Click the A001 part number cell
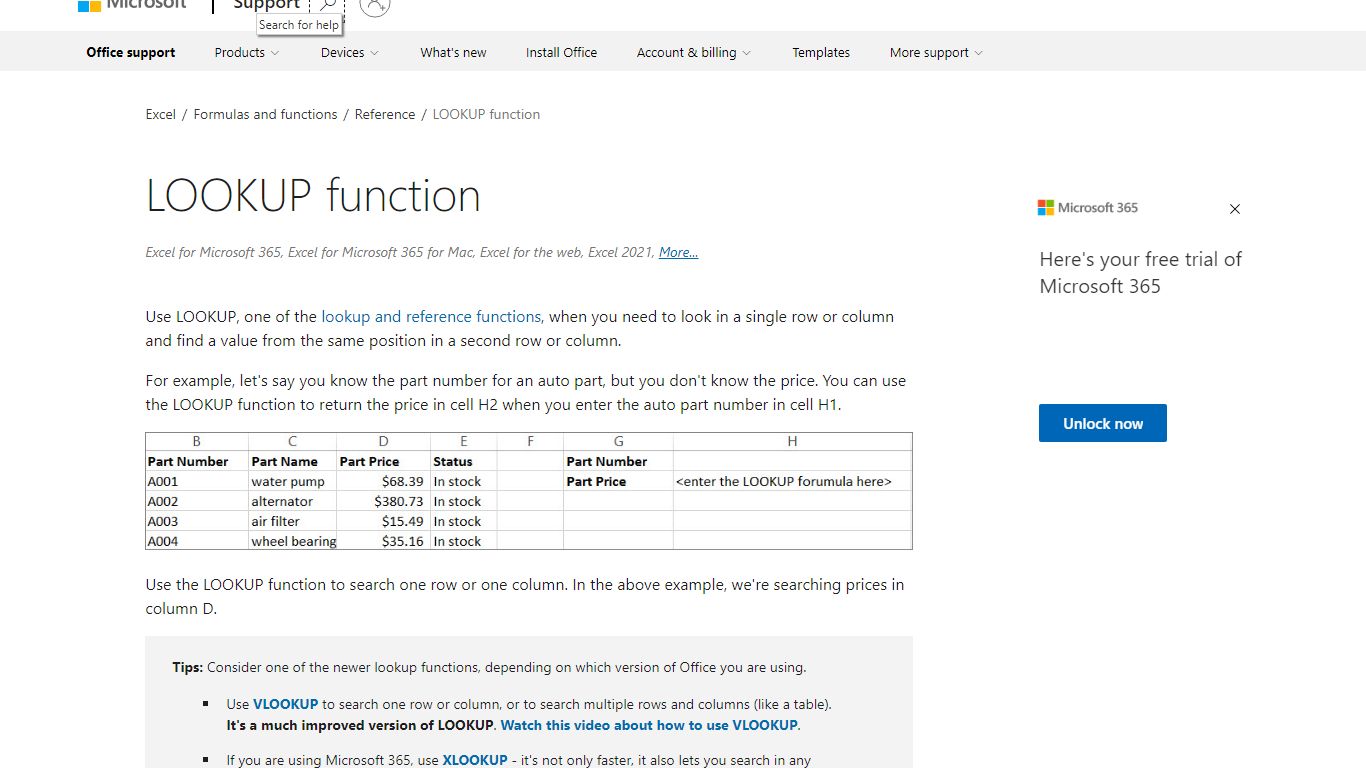The width and height of the screenshot is (1366, 768). pos(197,481)
